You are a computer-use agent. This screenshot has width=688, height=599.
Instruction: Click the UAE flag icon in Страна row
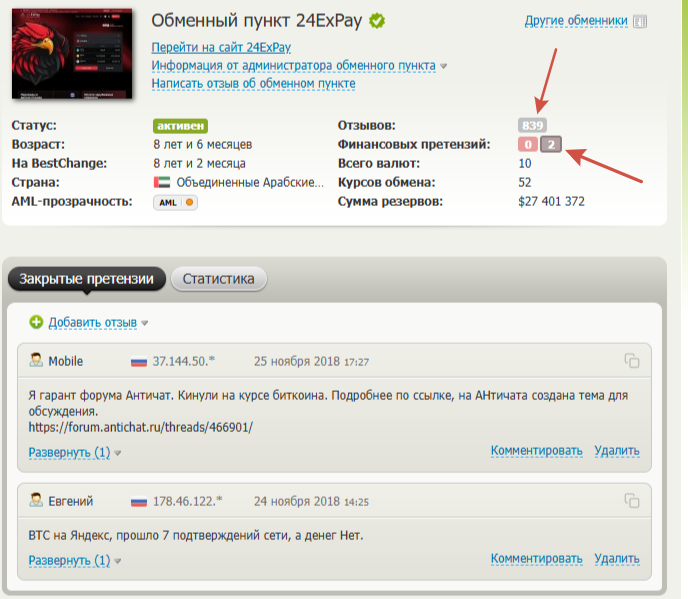click(x=162, y=182)
